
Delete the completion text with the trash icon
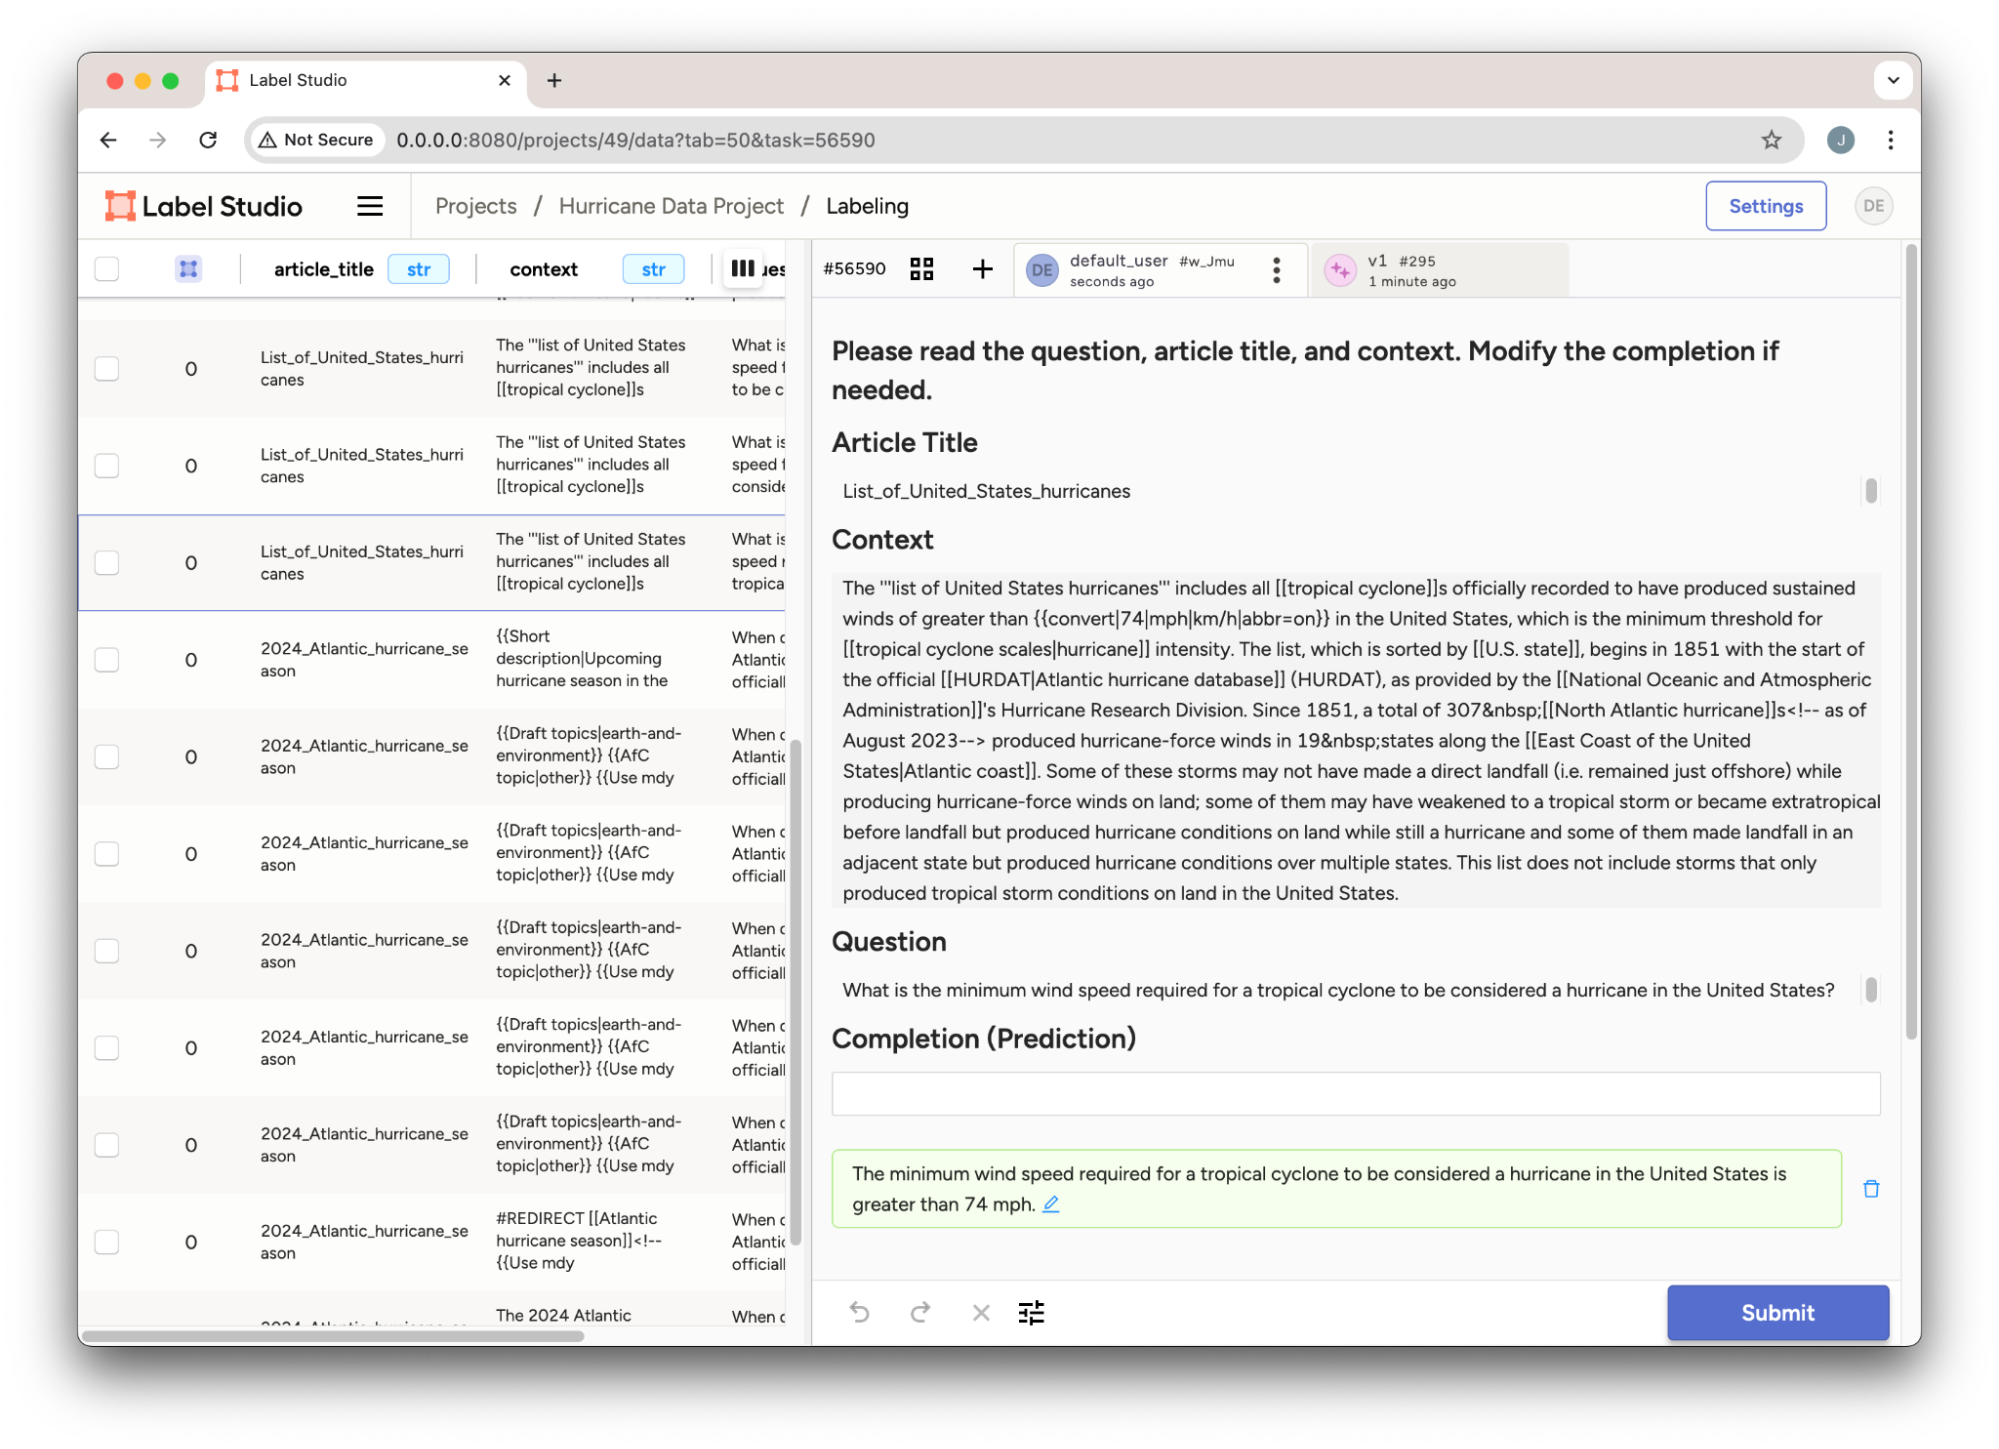1870,1189
